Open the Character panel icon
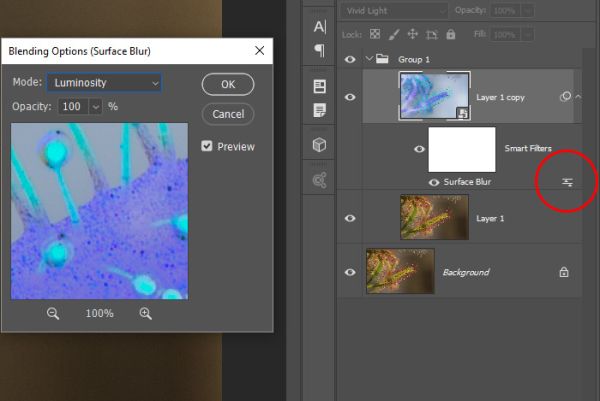600x401 pixels. click(320, 27)
